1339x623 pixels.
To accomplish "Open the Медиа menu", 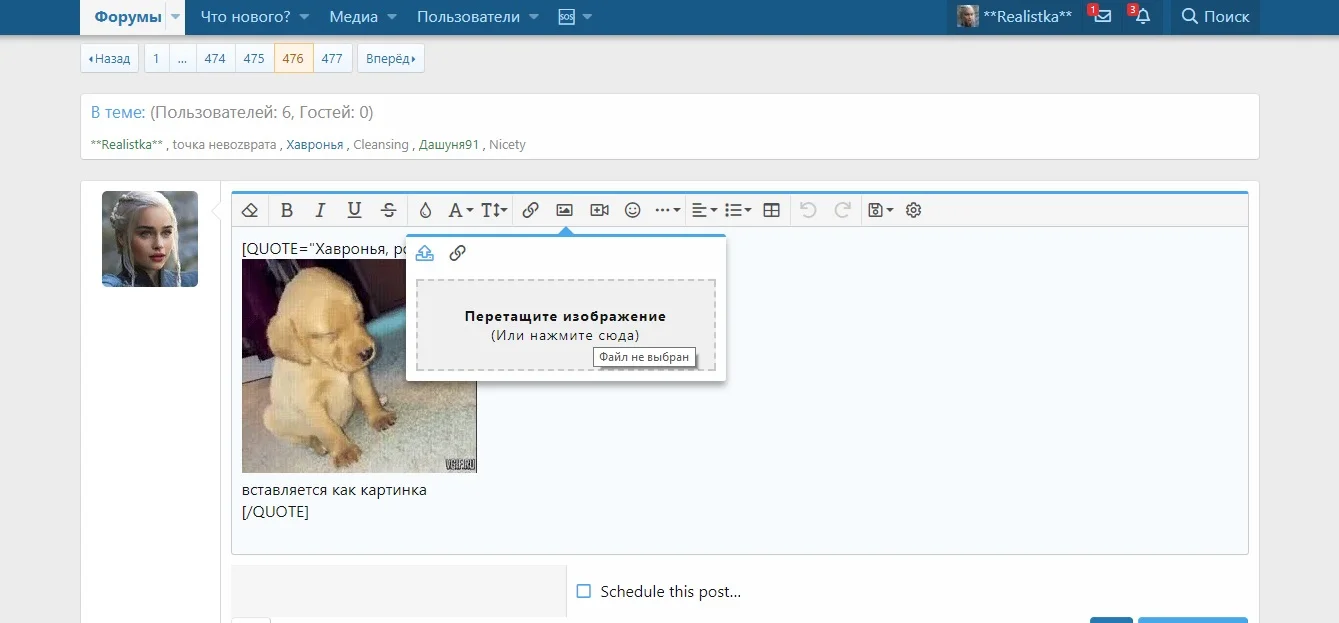I will click(352, 17).
